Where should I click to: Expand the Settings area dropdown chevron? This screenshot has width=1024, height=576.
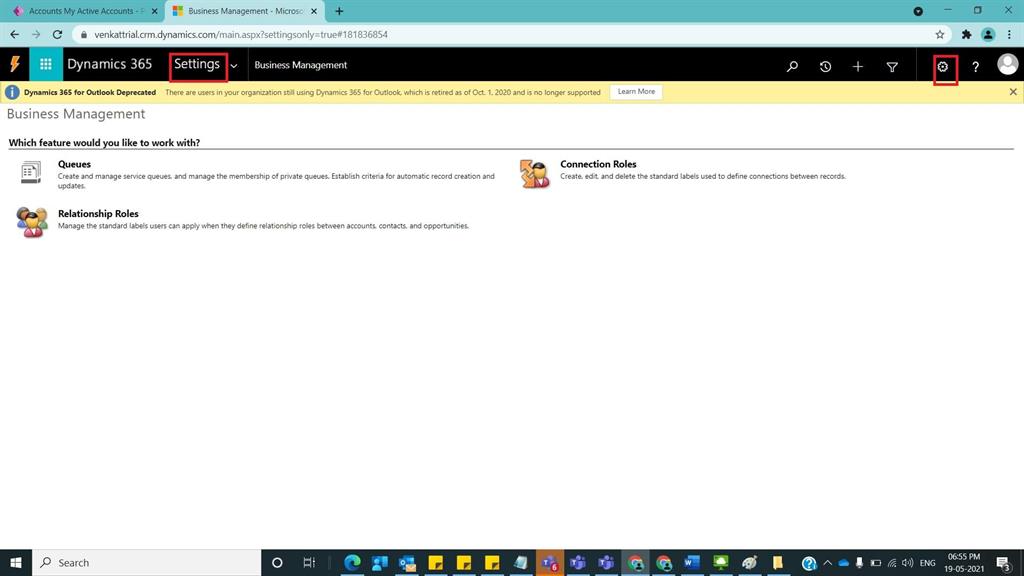(x=233, y=66)
